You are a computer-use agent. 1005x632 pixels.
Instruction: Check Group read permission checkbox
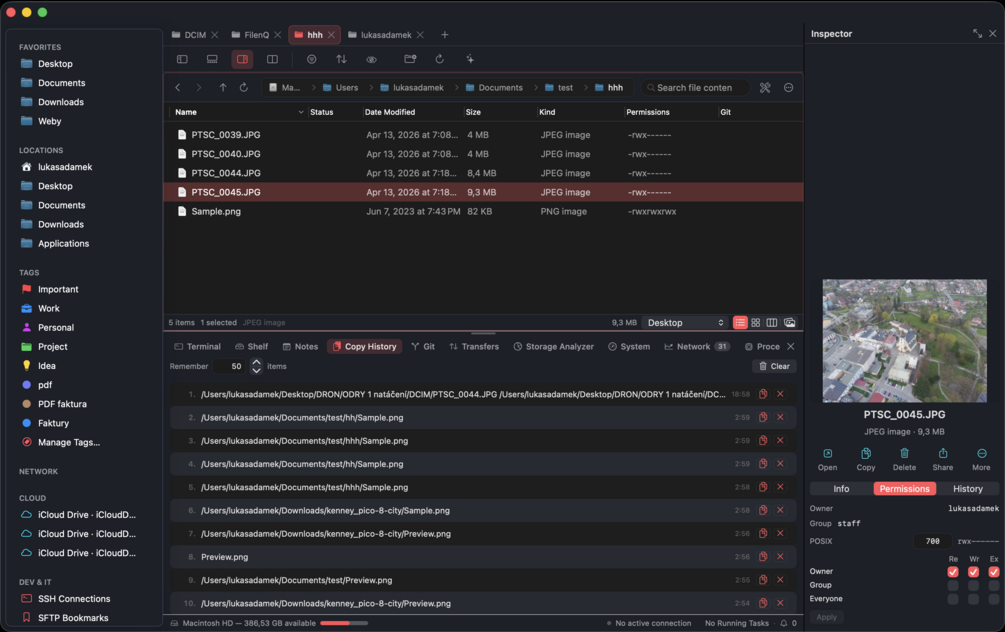[953, 585]
